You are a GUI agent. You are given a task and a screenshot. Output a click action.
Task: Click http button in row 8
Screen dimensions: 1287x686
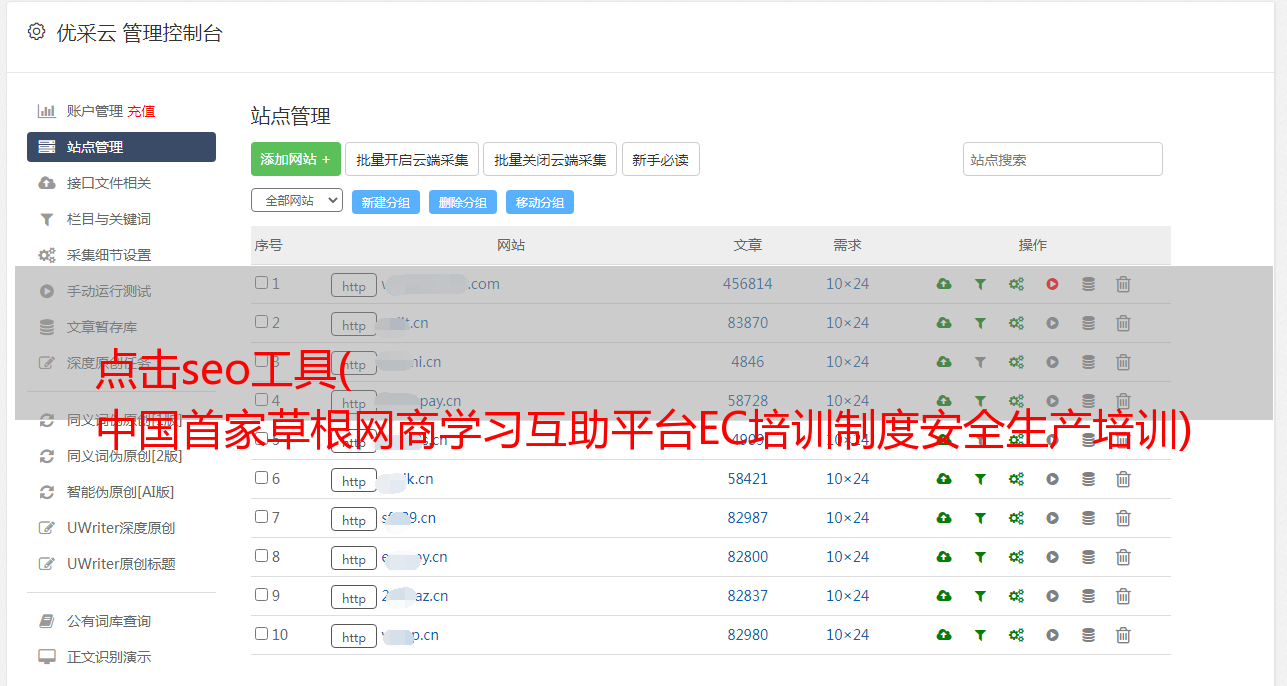(x=354, y=558)
